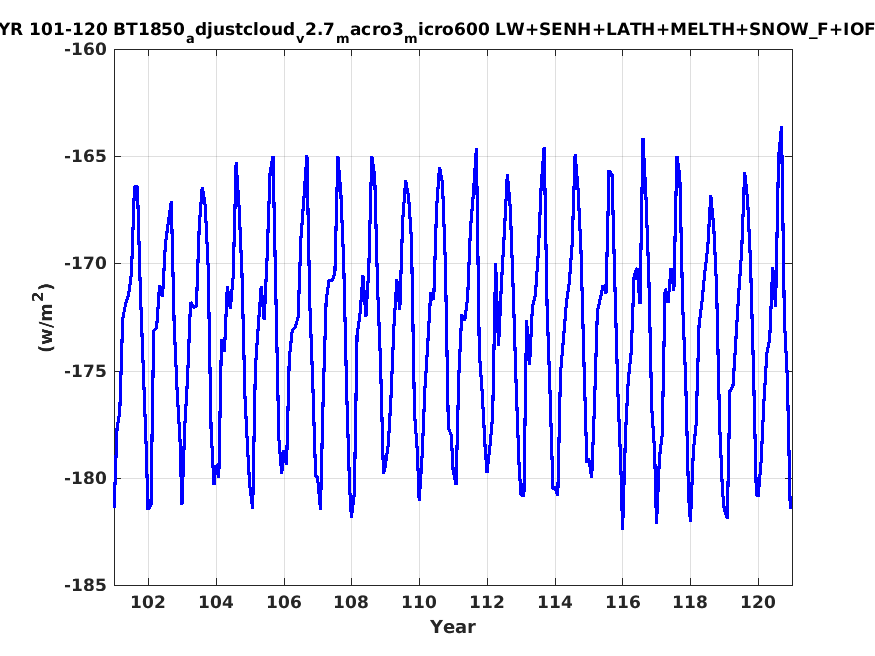
Task: Click y-axis tick label -165
Action: [85, 156]
